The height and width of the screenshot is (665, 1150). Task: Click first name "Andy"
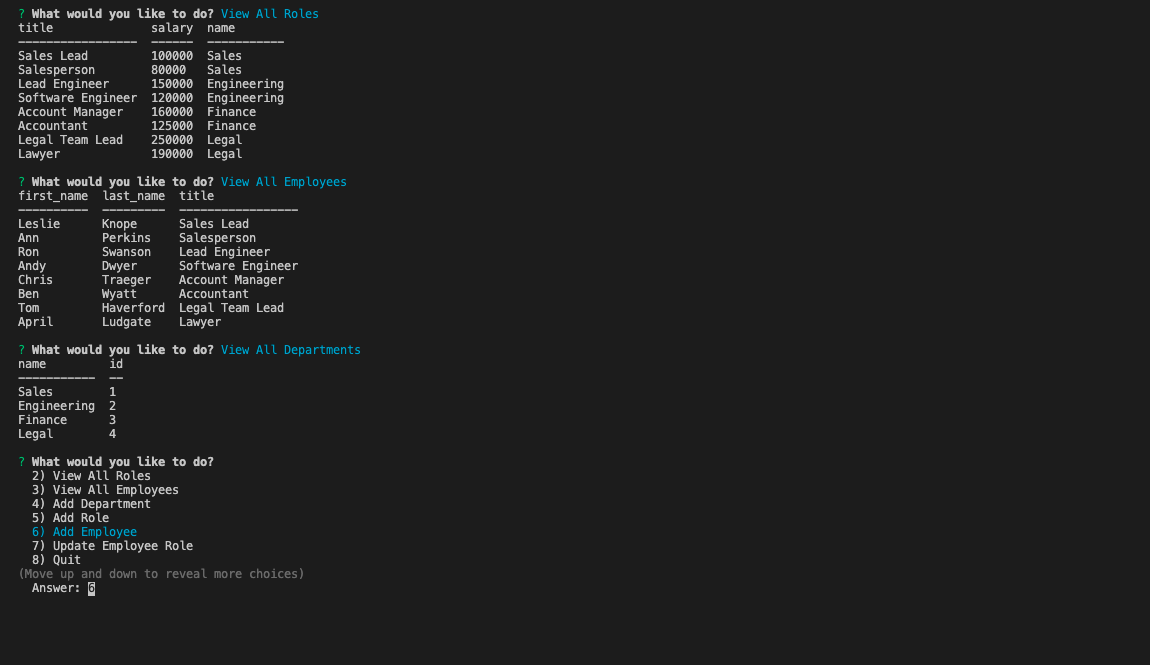[32, 265]
